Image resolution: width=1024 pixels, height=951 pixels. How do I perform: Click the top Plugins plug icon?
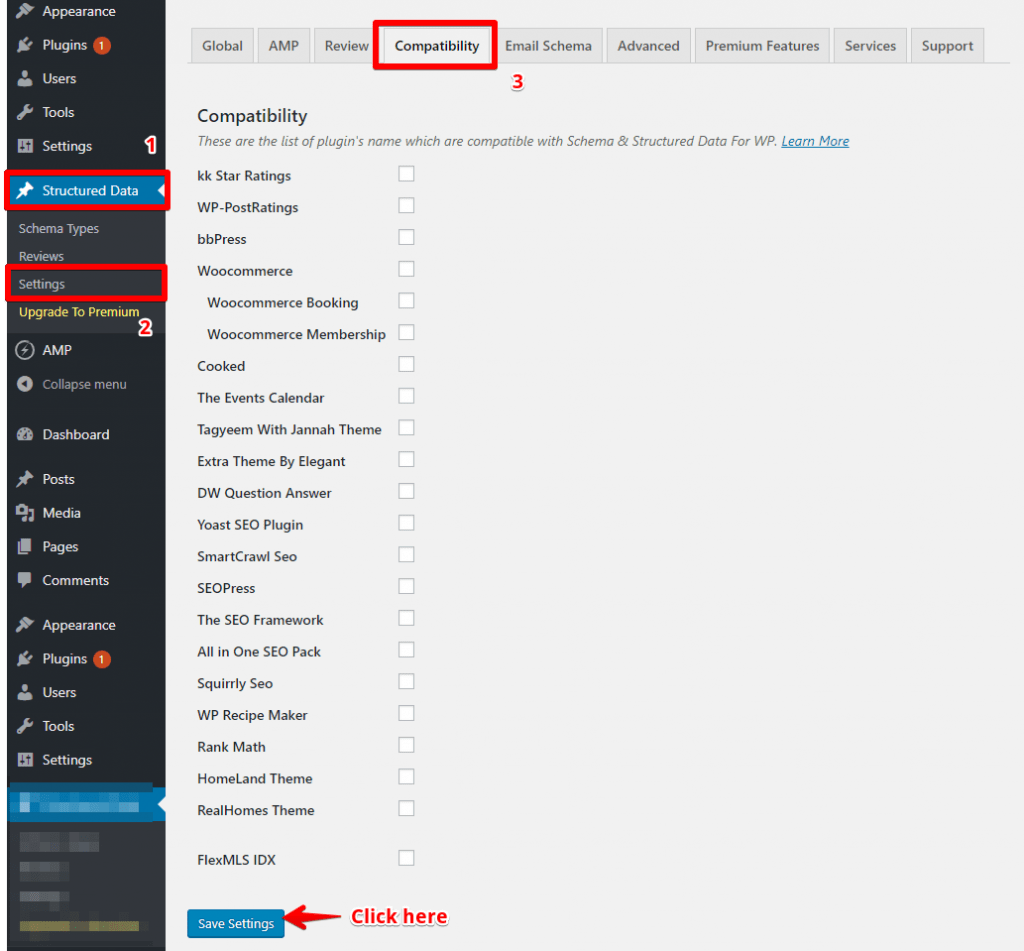[x=25, y=45]
